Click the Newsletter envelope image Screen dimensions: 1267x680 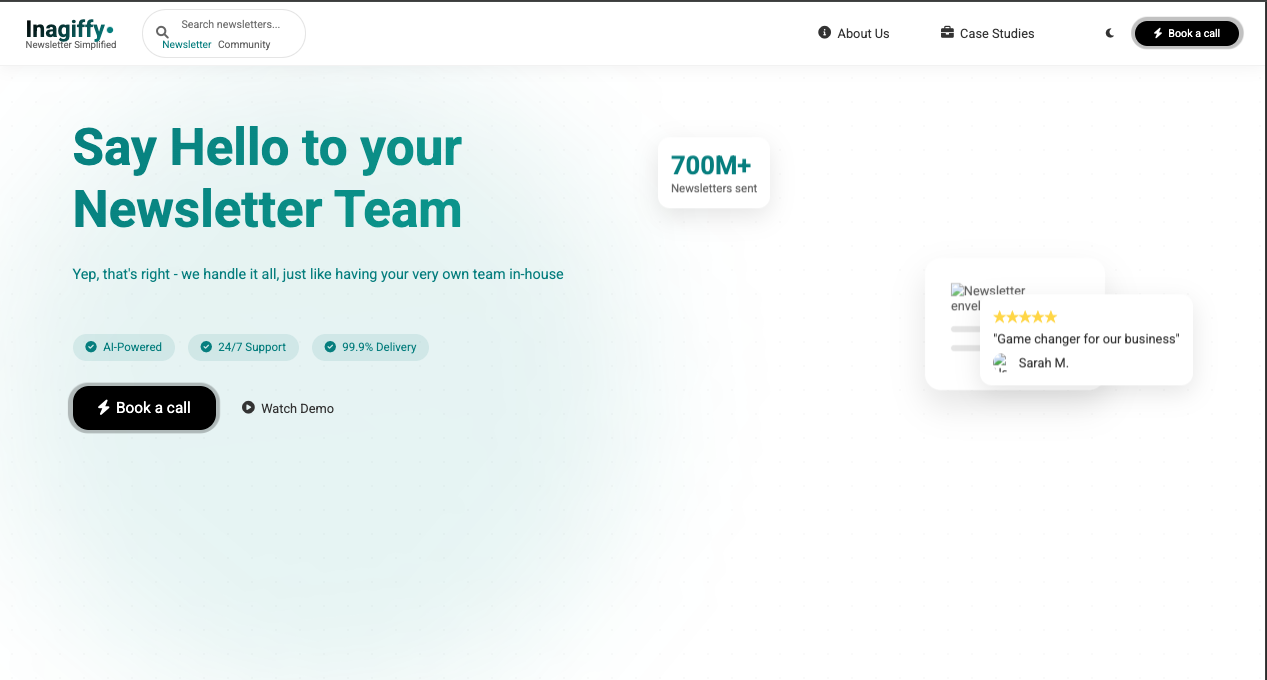[988, 298]
